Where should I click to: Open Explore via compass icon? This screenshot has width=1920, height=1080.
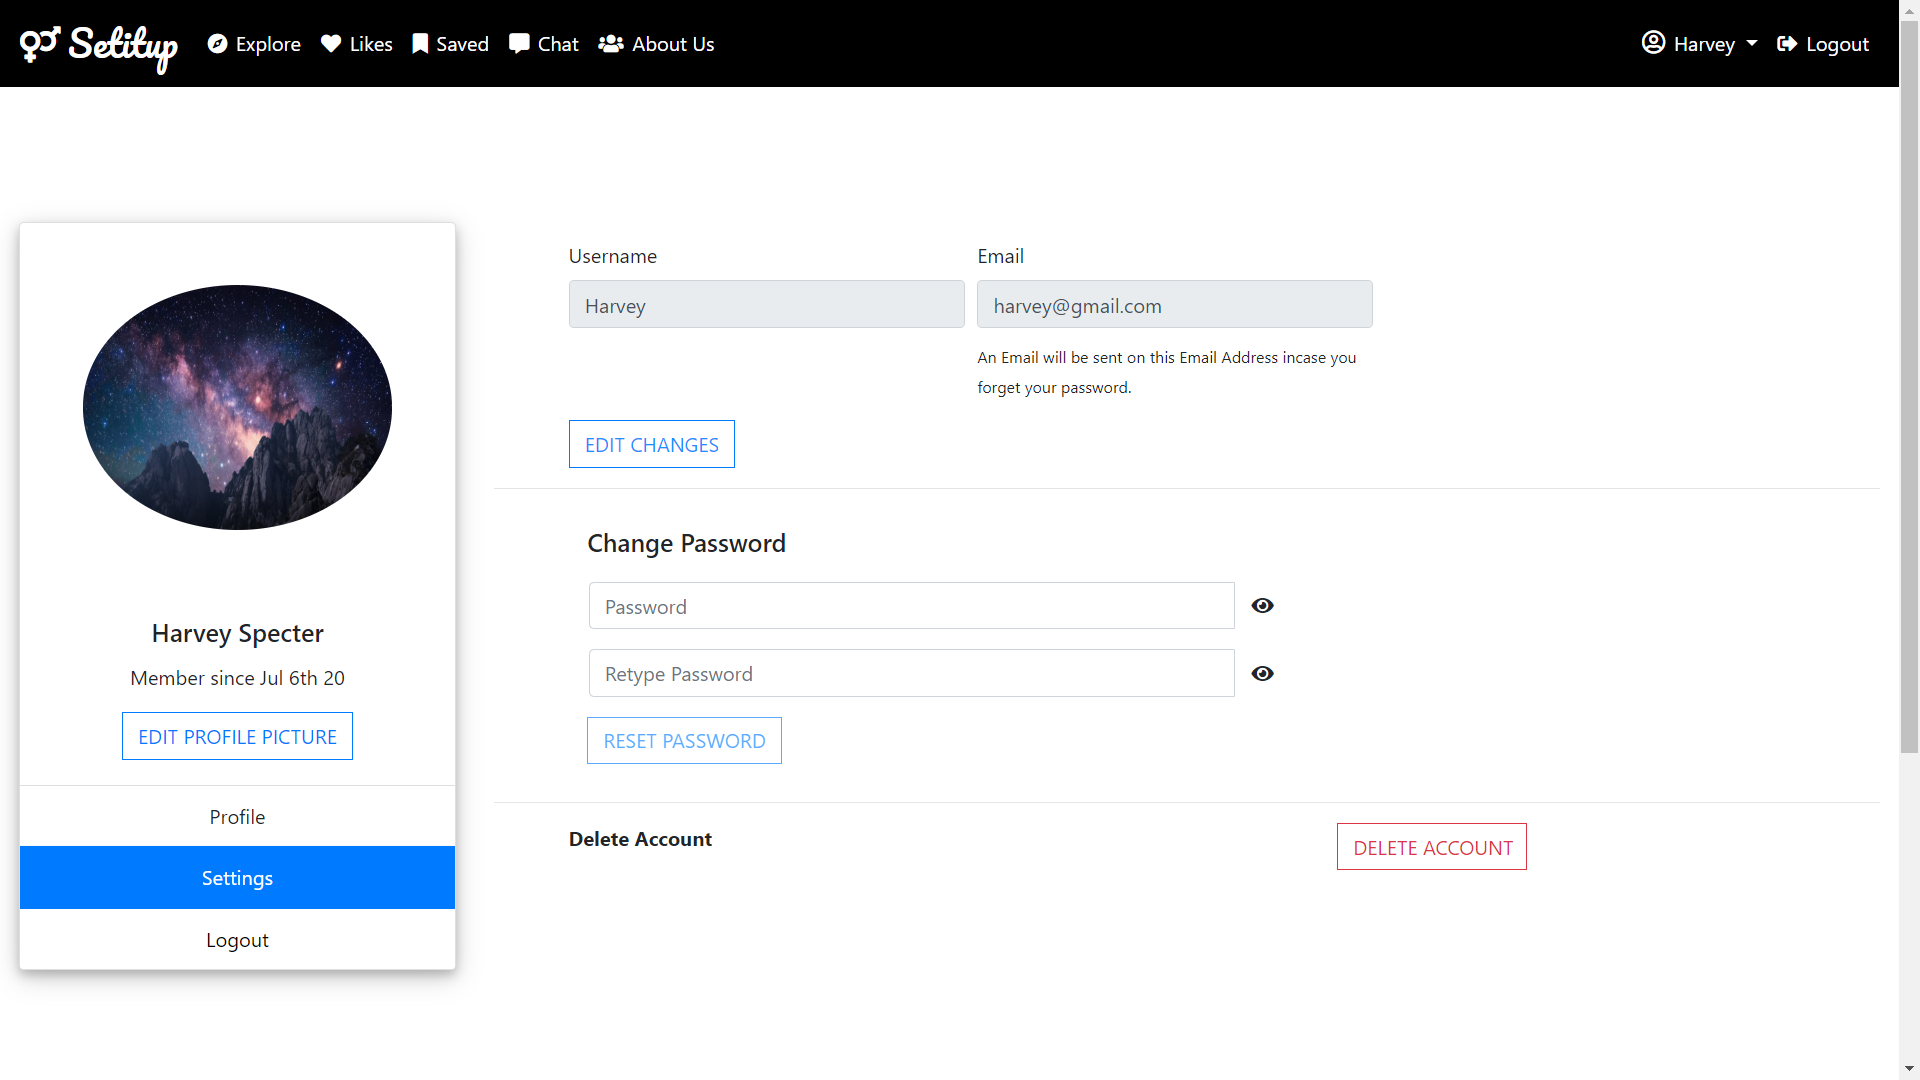point(217,44)
